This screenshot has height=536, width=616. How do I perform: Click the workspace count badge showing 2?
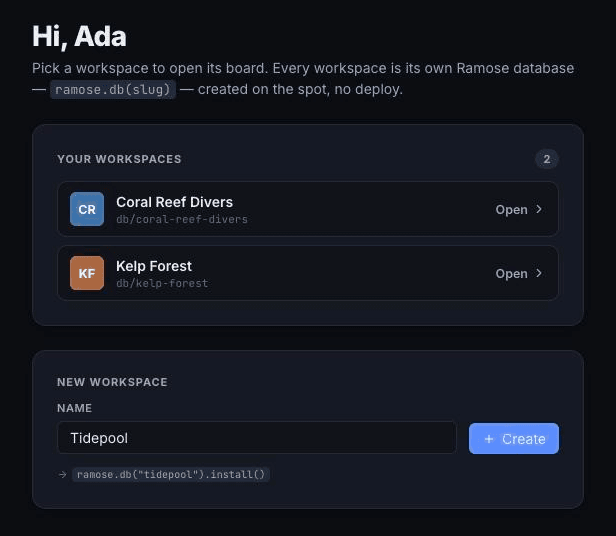tap(546, 159)
